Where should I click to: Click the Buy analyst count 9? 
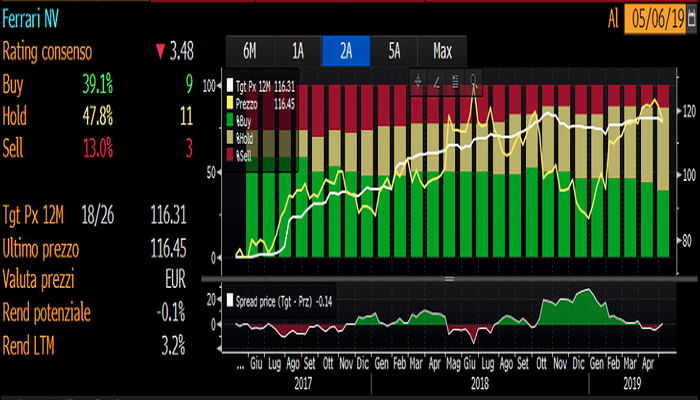point(189,85)
